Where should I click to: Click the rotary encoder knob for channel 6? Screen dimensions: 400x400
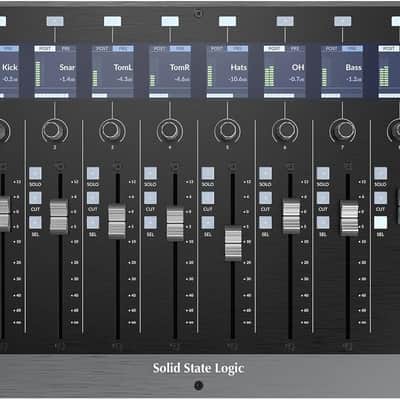[285, 130]
